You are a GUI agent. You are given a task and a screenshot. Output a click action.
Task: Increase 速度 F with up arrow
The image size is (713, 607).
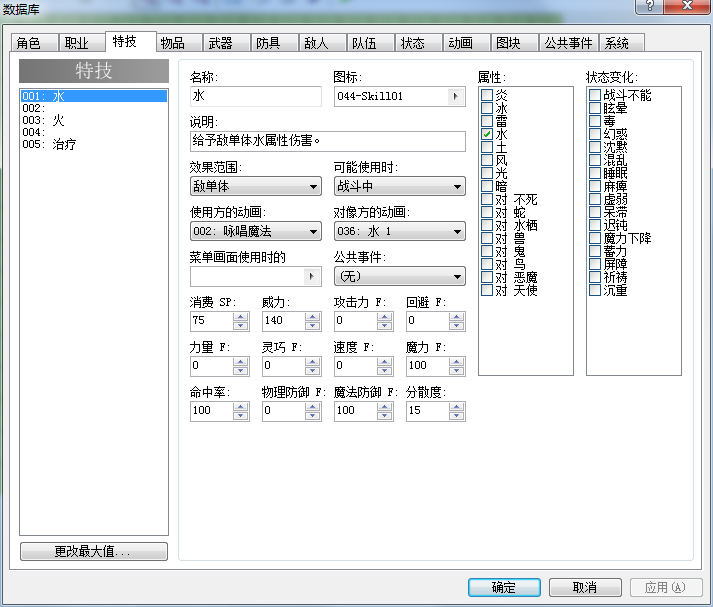click(x=385, y=362)
